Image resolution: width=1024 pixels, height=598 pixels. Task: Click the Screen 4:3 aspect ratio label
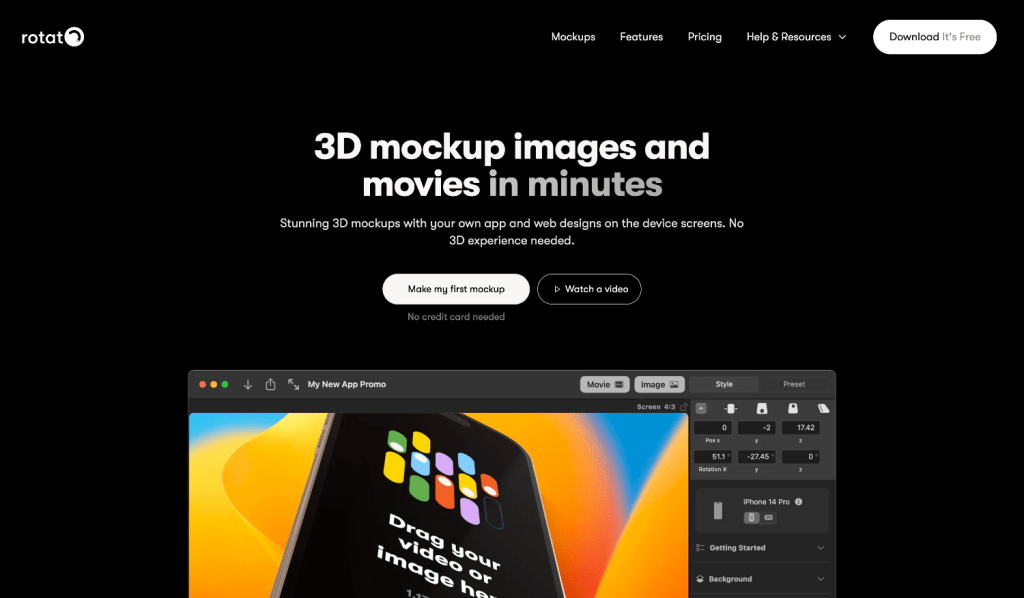click(x=656, y=407)
